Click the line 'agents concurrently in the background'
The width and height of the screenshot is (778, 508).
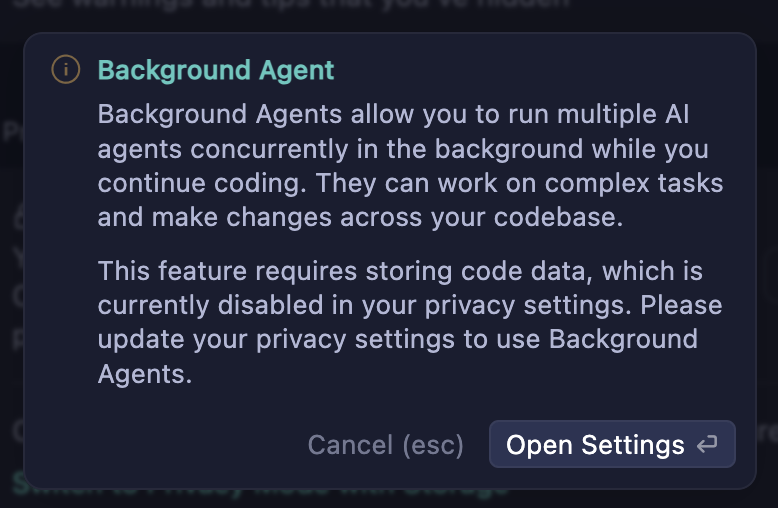coord(403,149)
